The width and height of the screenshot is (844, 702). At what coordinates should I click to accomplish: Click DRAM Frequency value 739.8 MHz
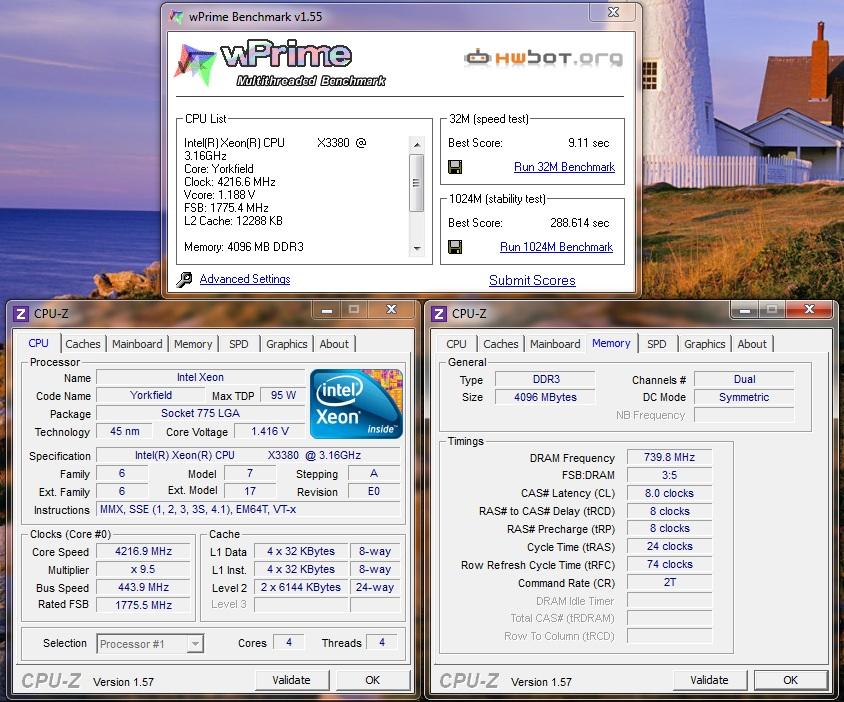coord(670,458)
